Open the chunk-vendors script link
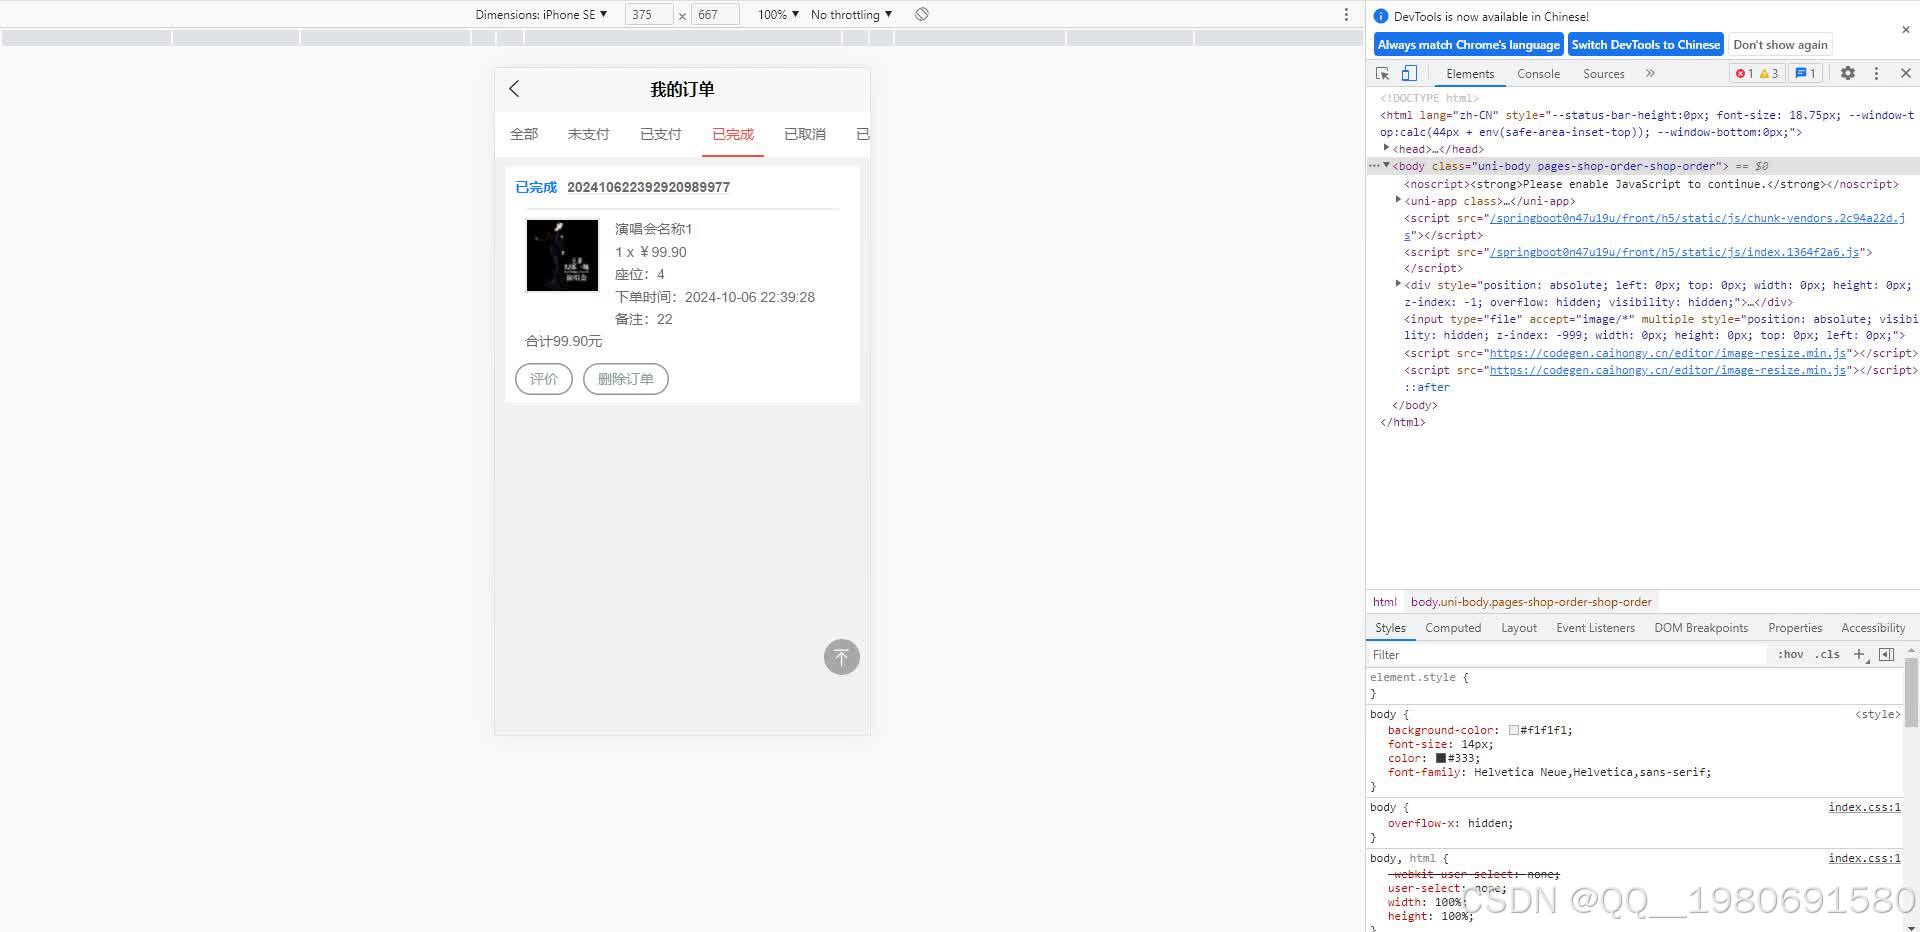This screenshot has height=932, width=1920. pos(1697,218)
